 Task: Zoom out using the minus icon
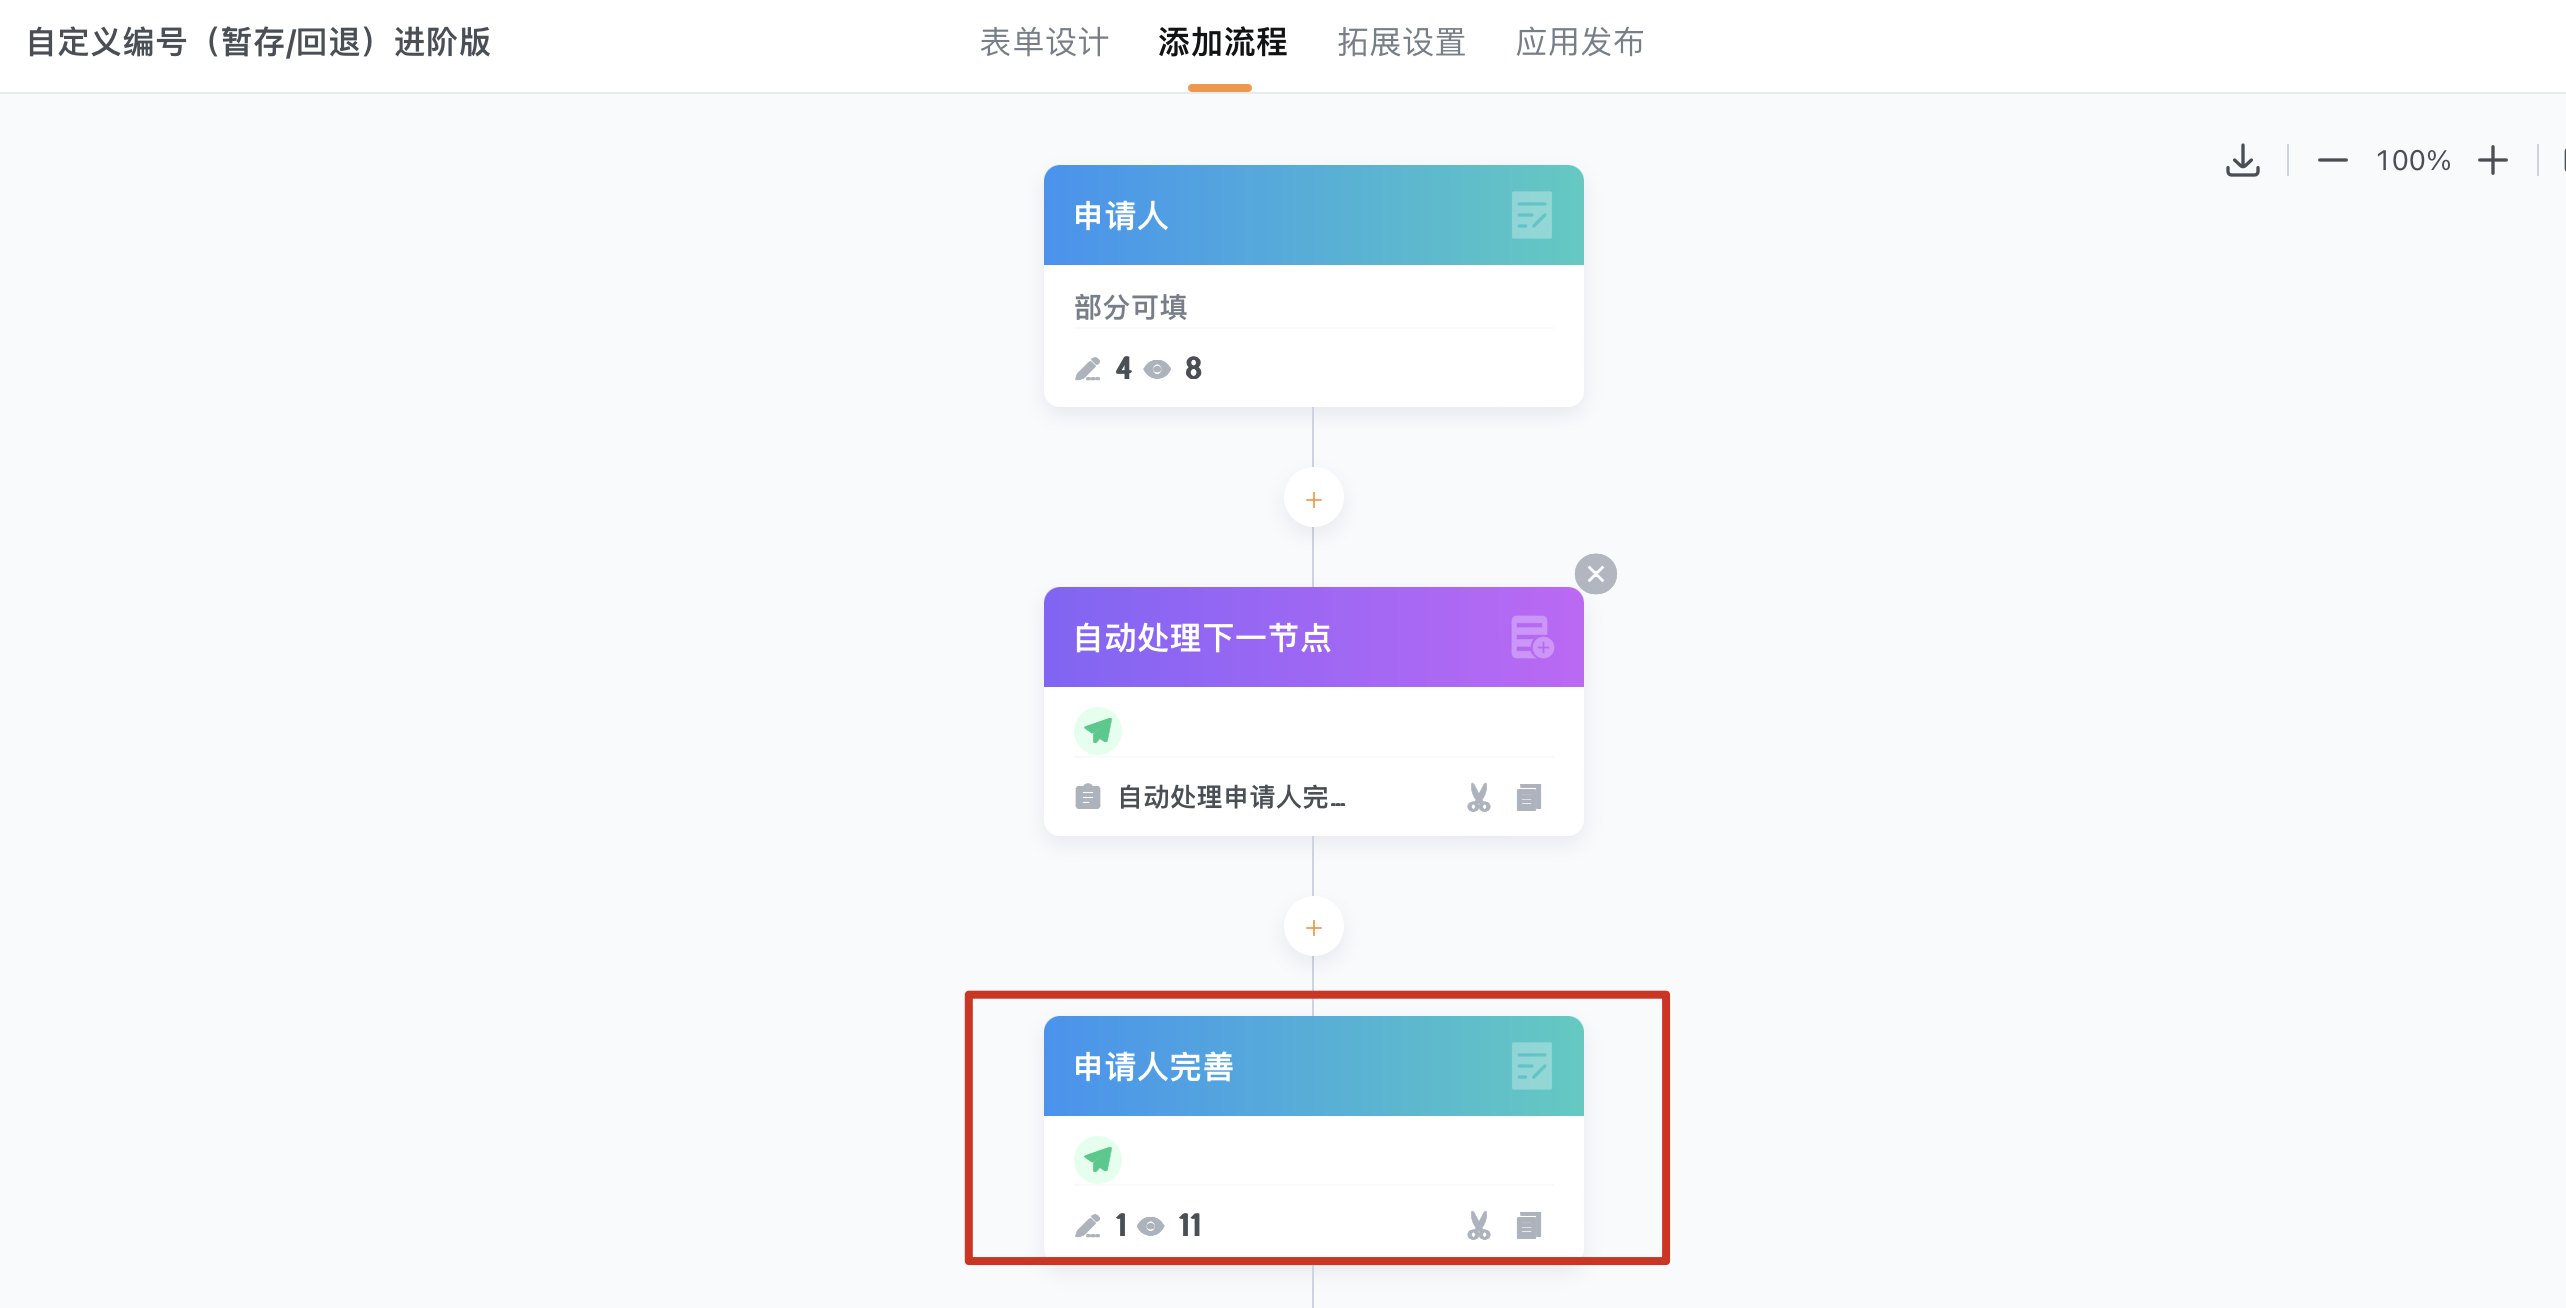(2332, 160)
